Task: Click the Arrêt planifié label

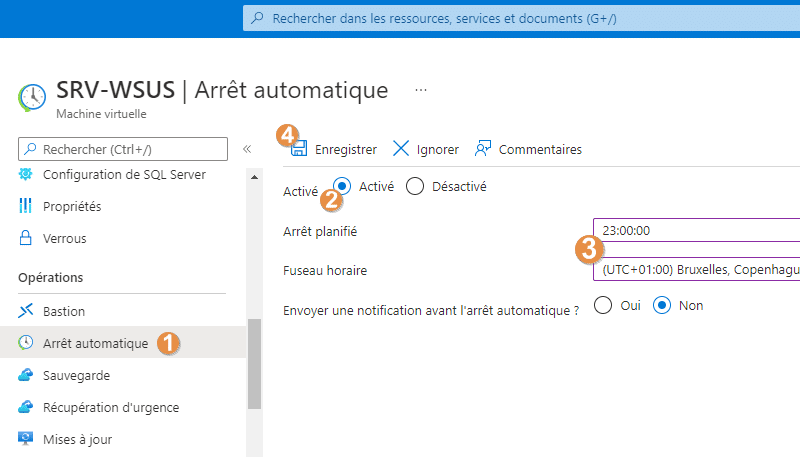Action: coord(320,232)
